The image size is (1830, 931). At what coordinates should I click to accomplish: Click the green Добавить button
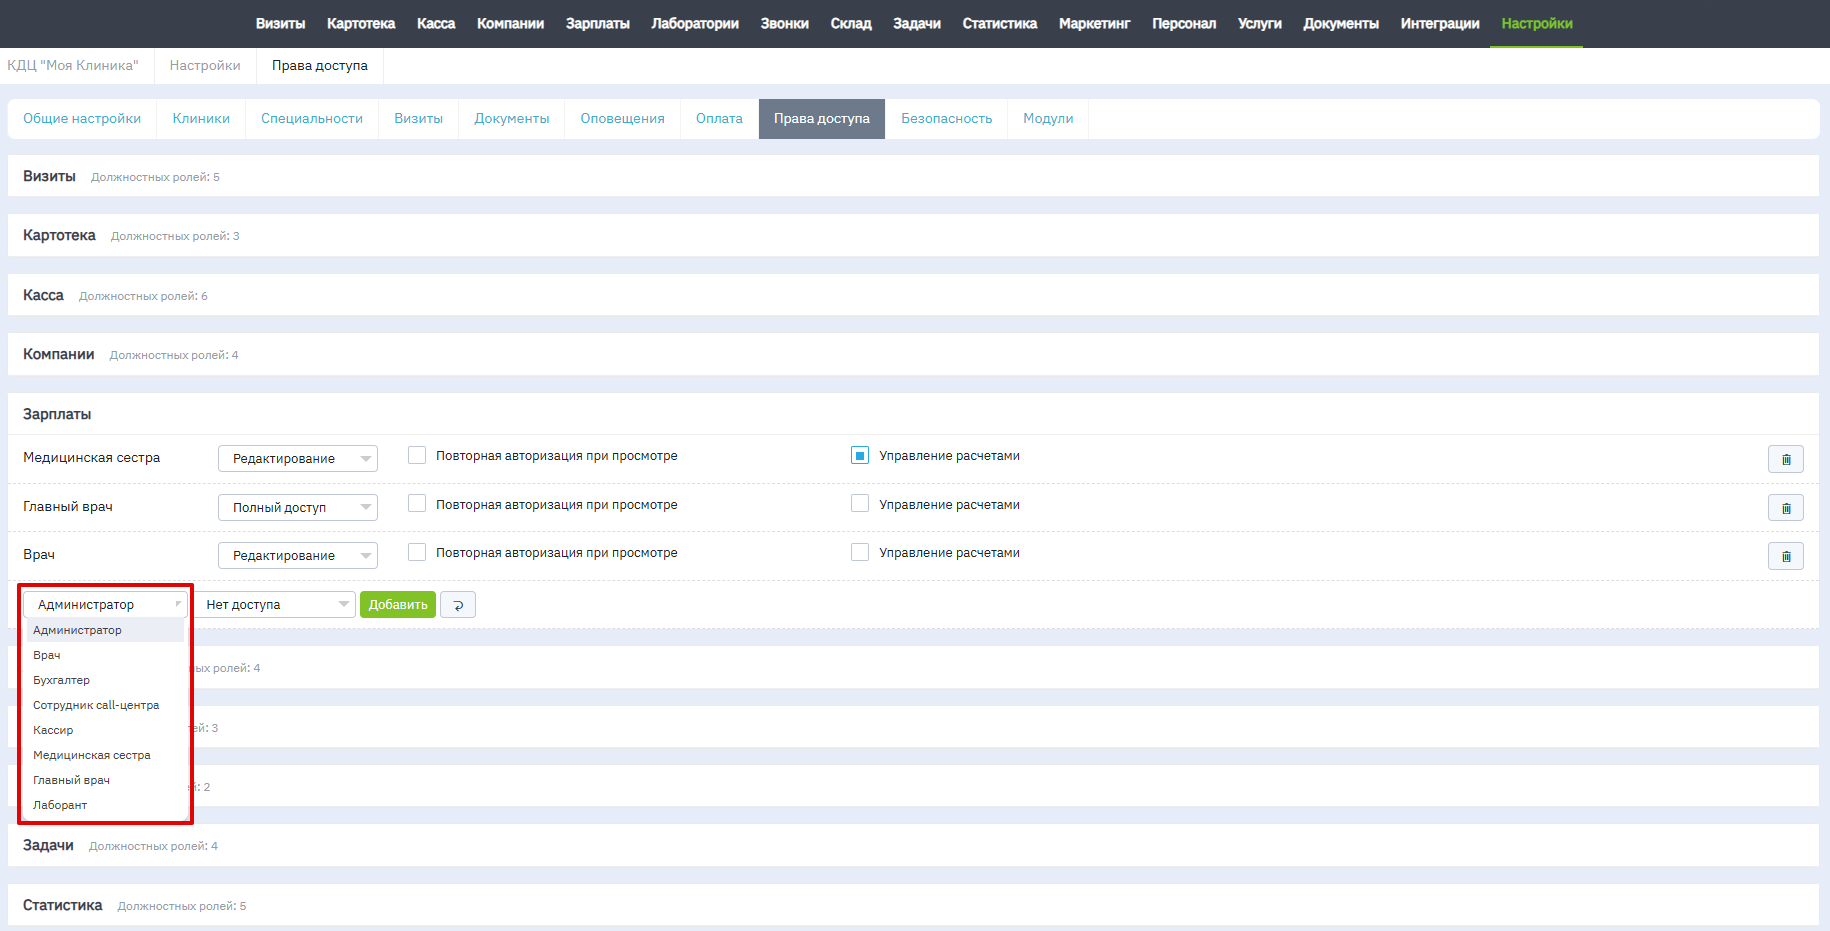coord(398,605)
